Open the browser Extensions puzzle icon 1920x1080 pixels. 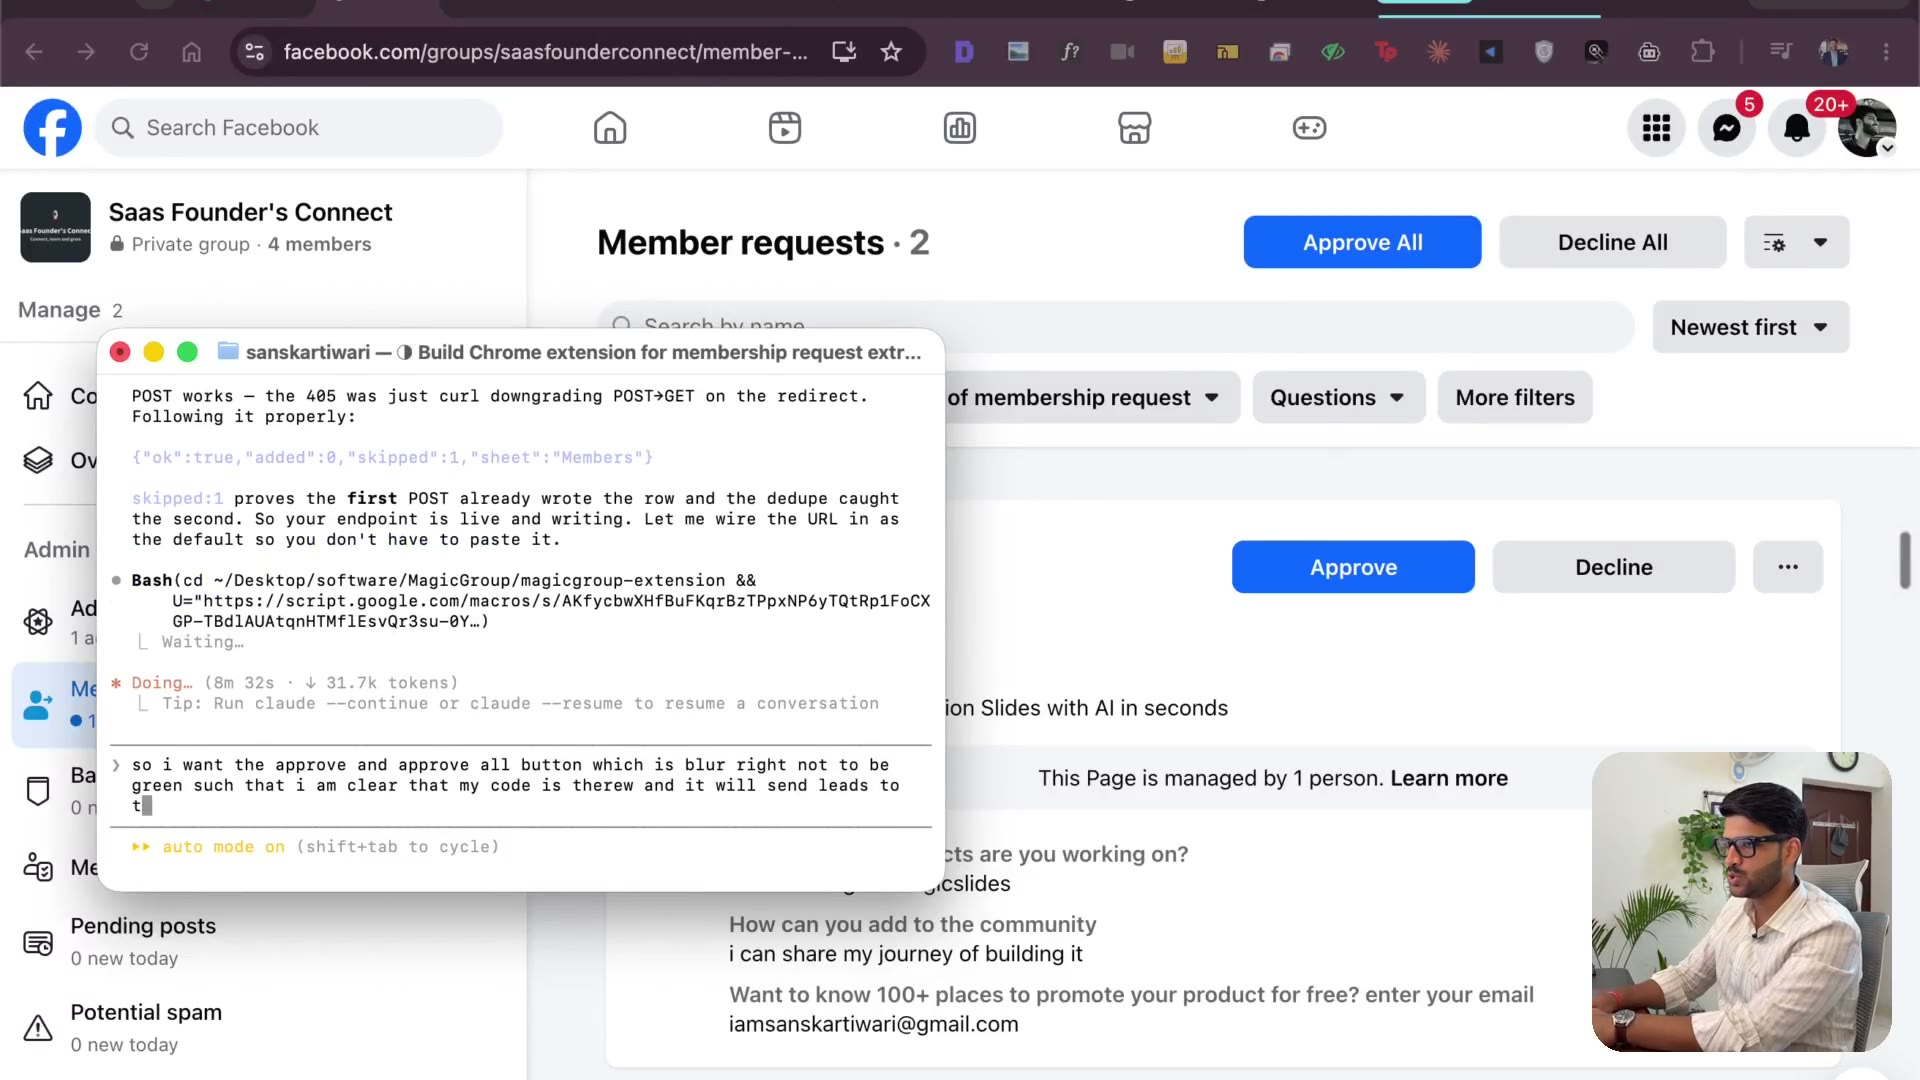(1702, 52)
